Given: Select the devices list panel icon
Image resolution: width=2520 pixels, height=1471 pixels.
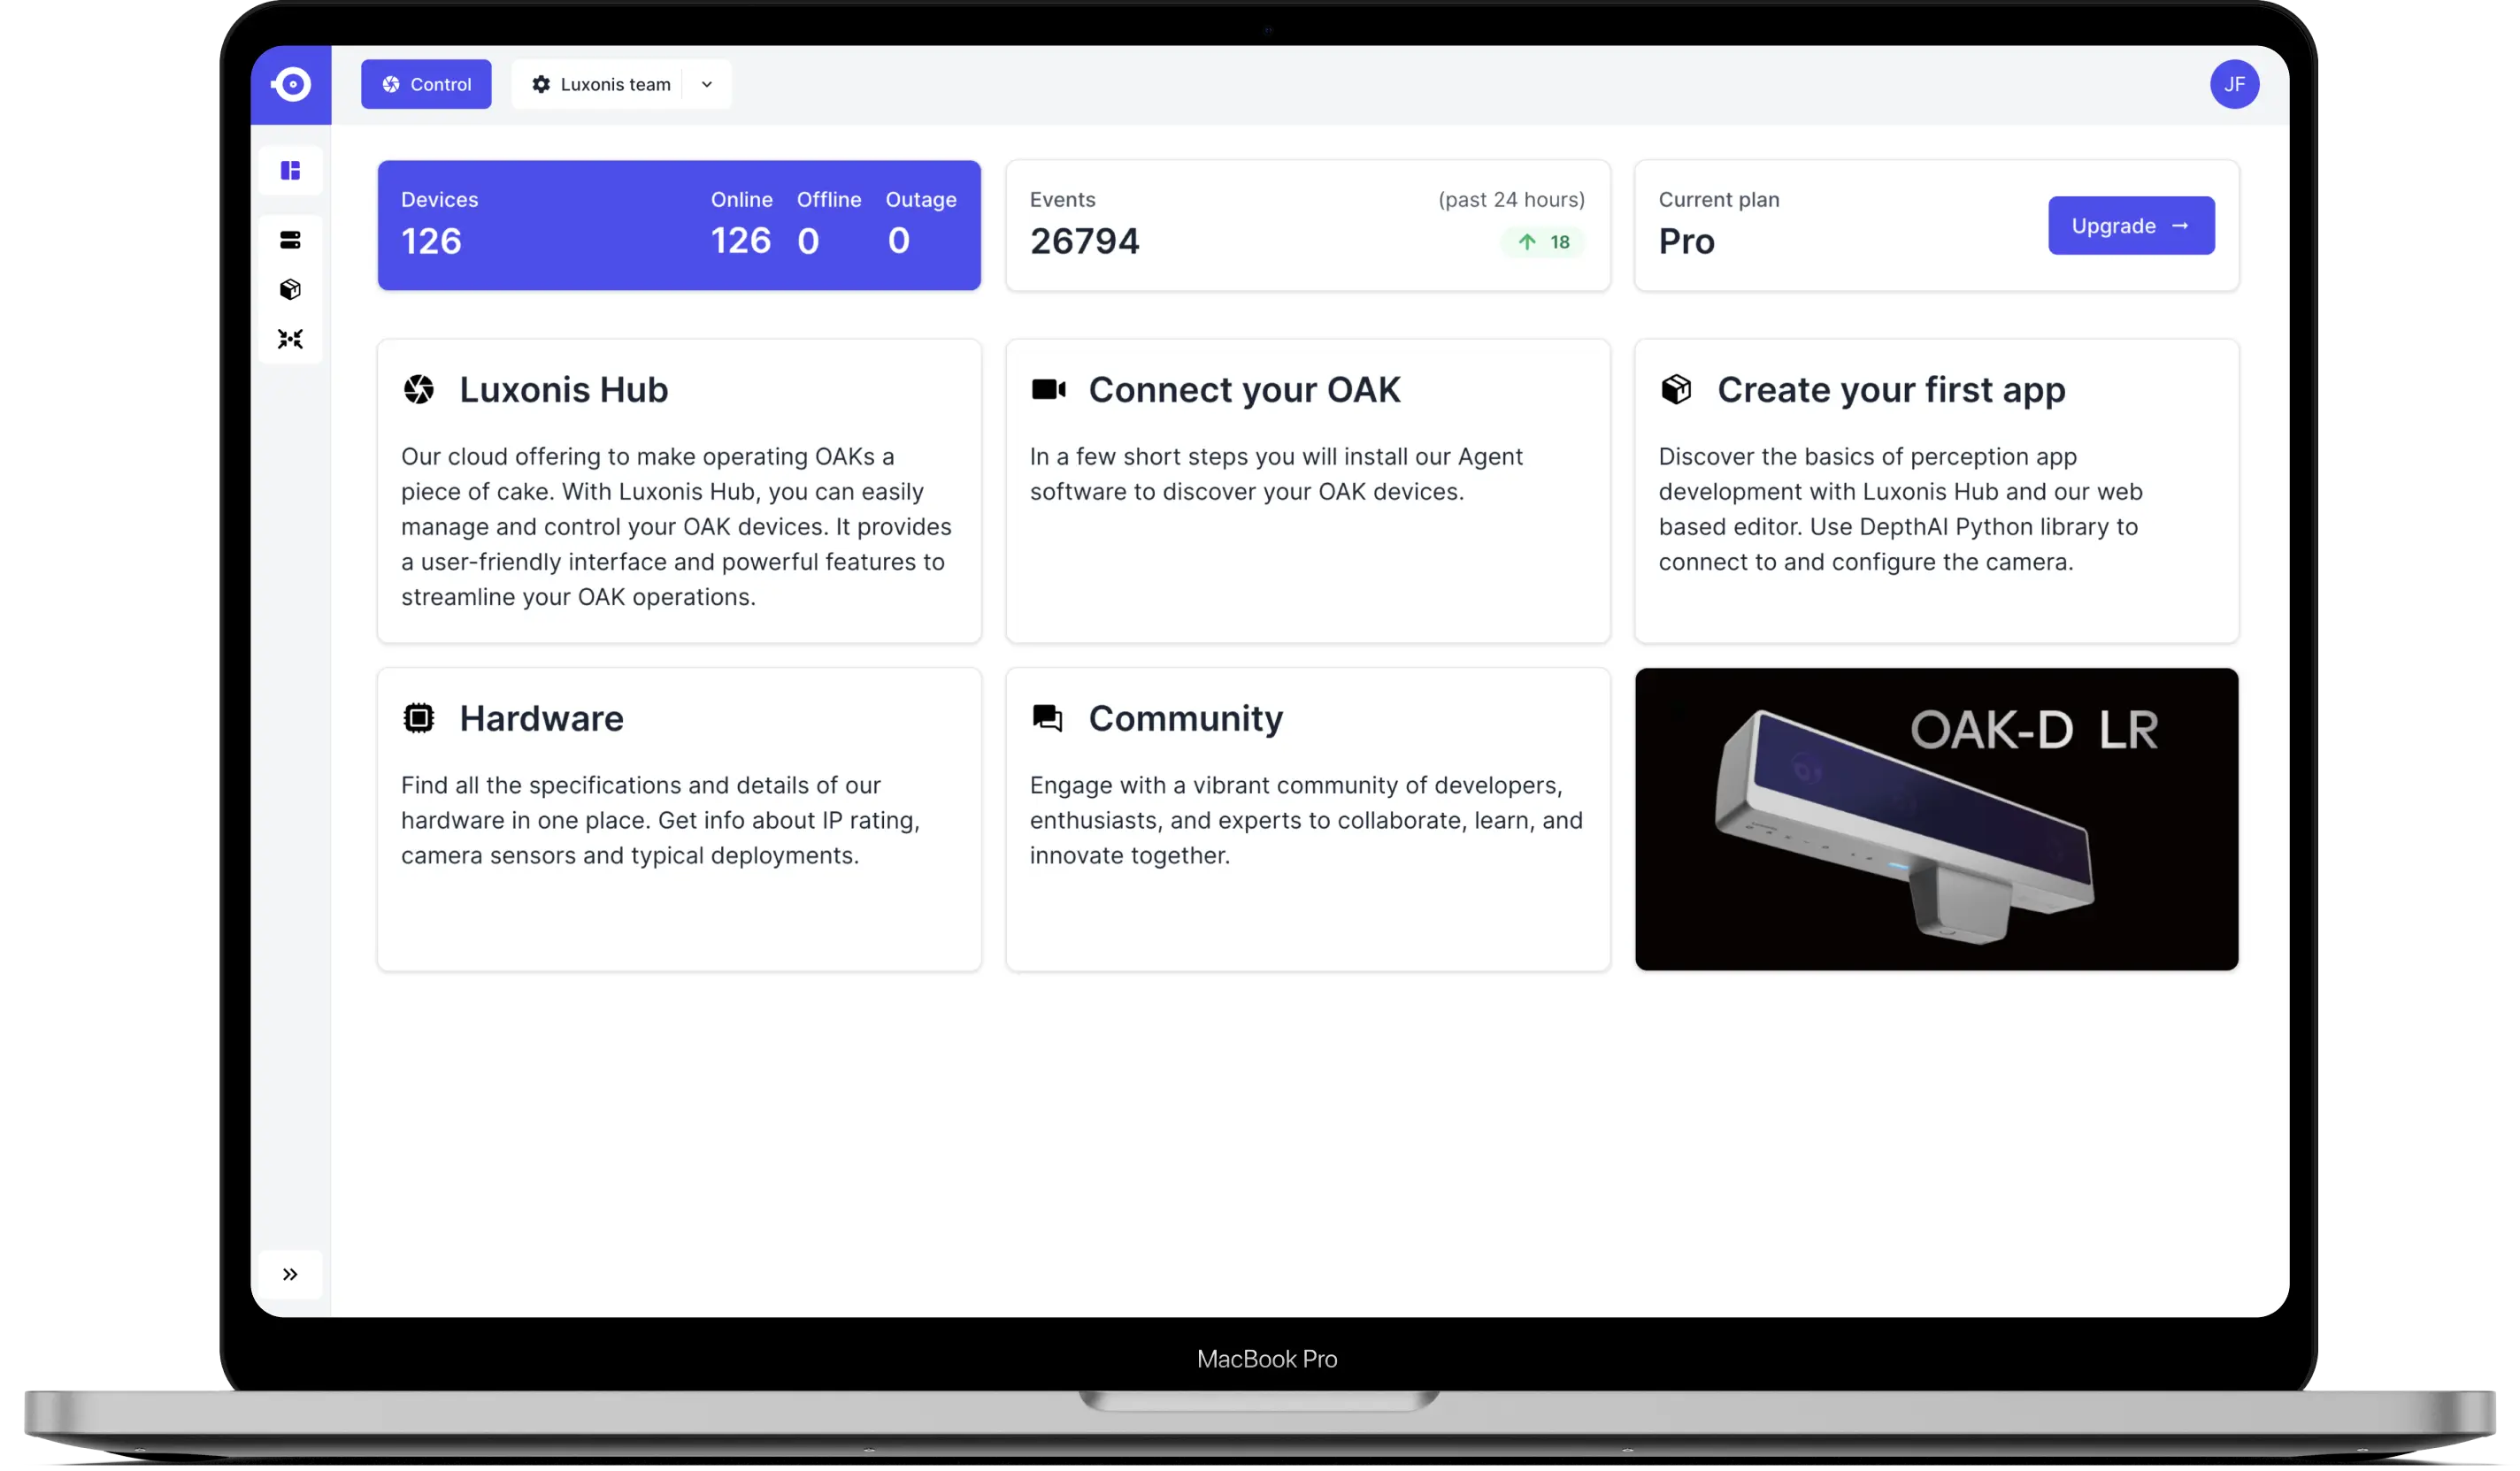Looking at the screenshot, I should click(289, 238).
